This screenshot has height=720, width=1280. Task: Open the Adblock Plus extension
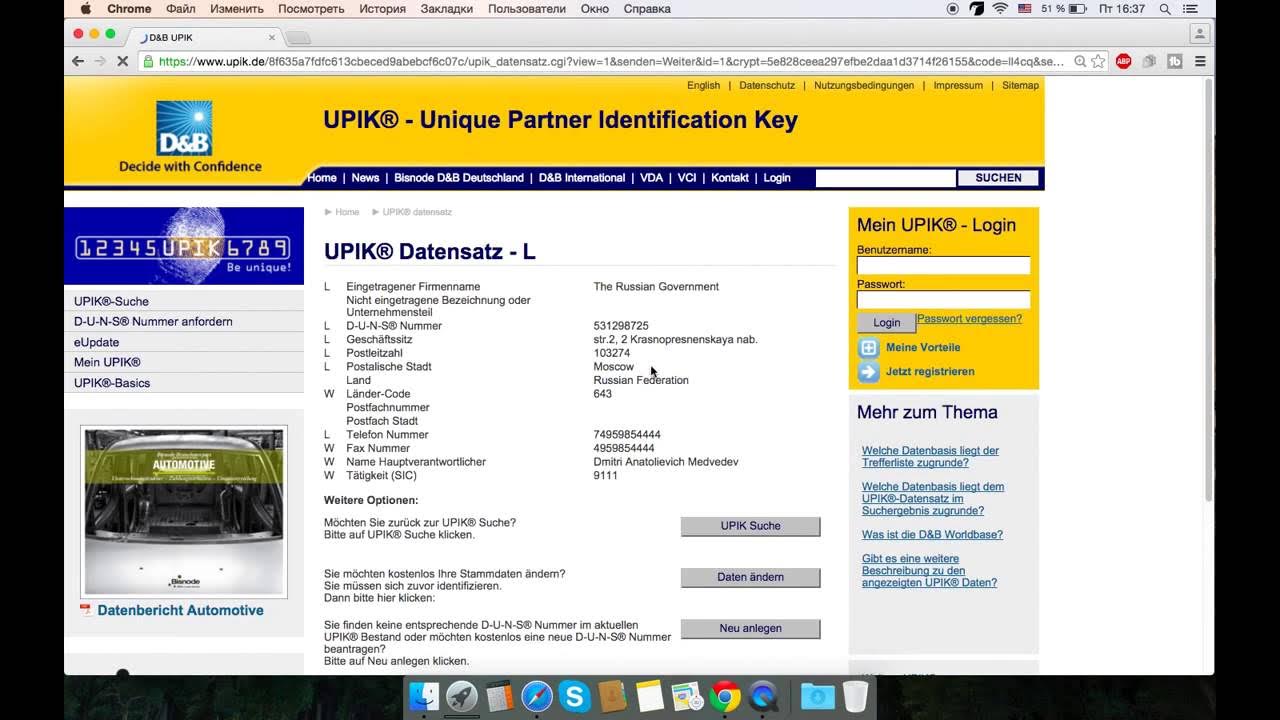pyautogui.click(x=1123, y=61)
